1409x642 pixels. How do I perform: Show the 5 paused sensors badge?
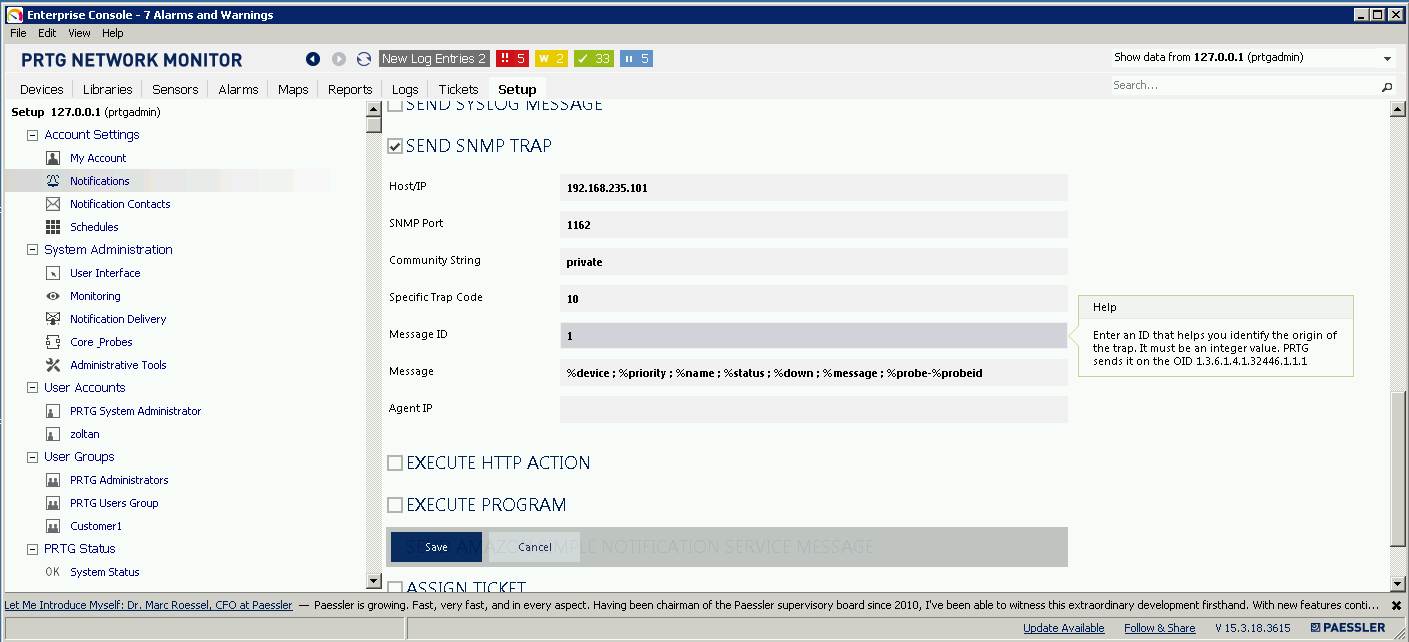(636, 59)
